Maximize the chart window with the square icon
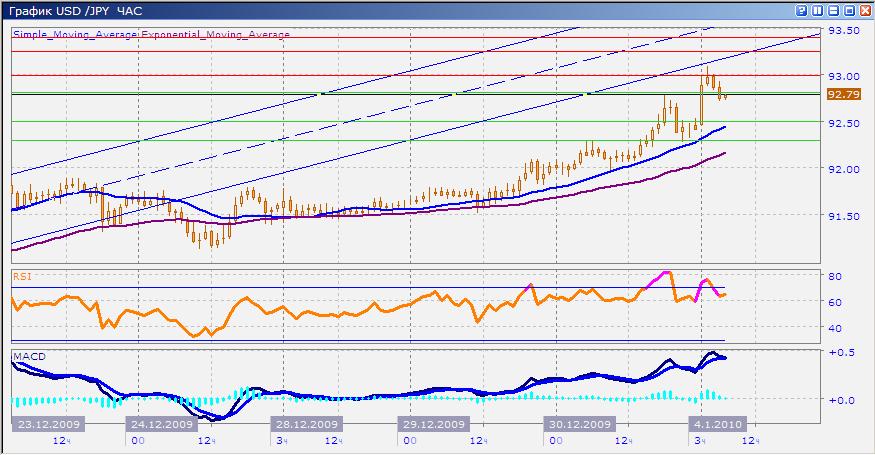 (x=849, y=11)
